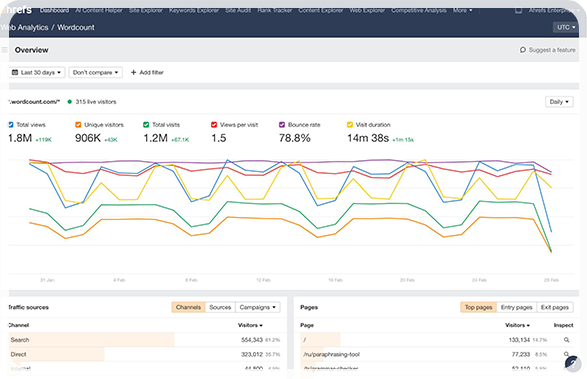This screenshot has width=587, height=379.
Task: Open Keywords Explorer
Action: [x=194, y=10]
